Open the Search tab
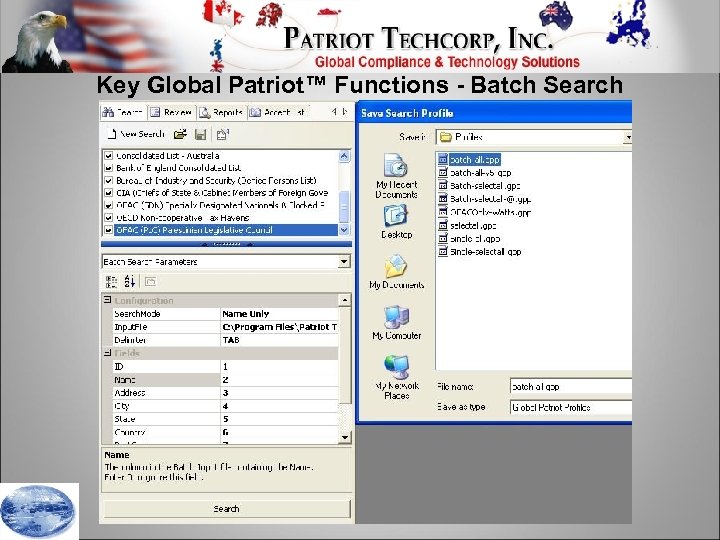The width and height of the screenshot is (720, 540). click(123, 112)
